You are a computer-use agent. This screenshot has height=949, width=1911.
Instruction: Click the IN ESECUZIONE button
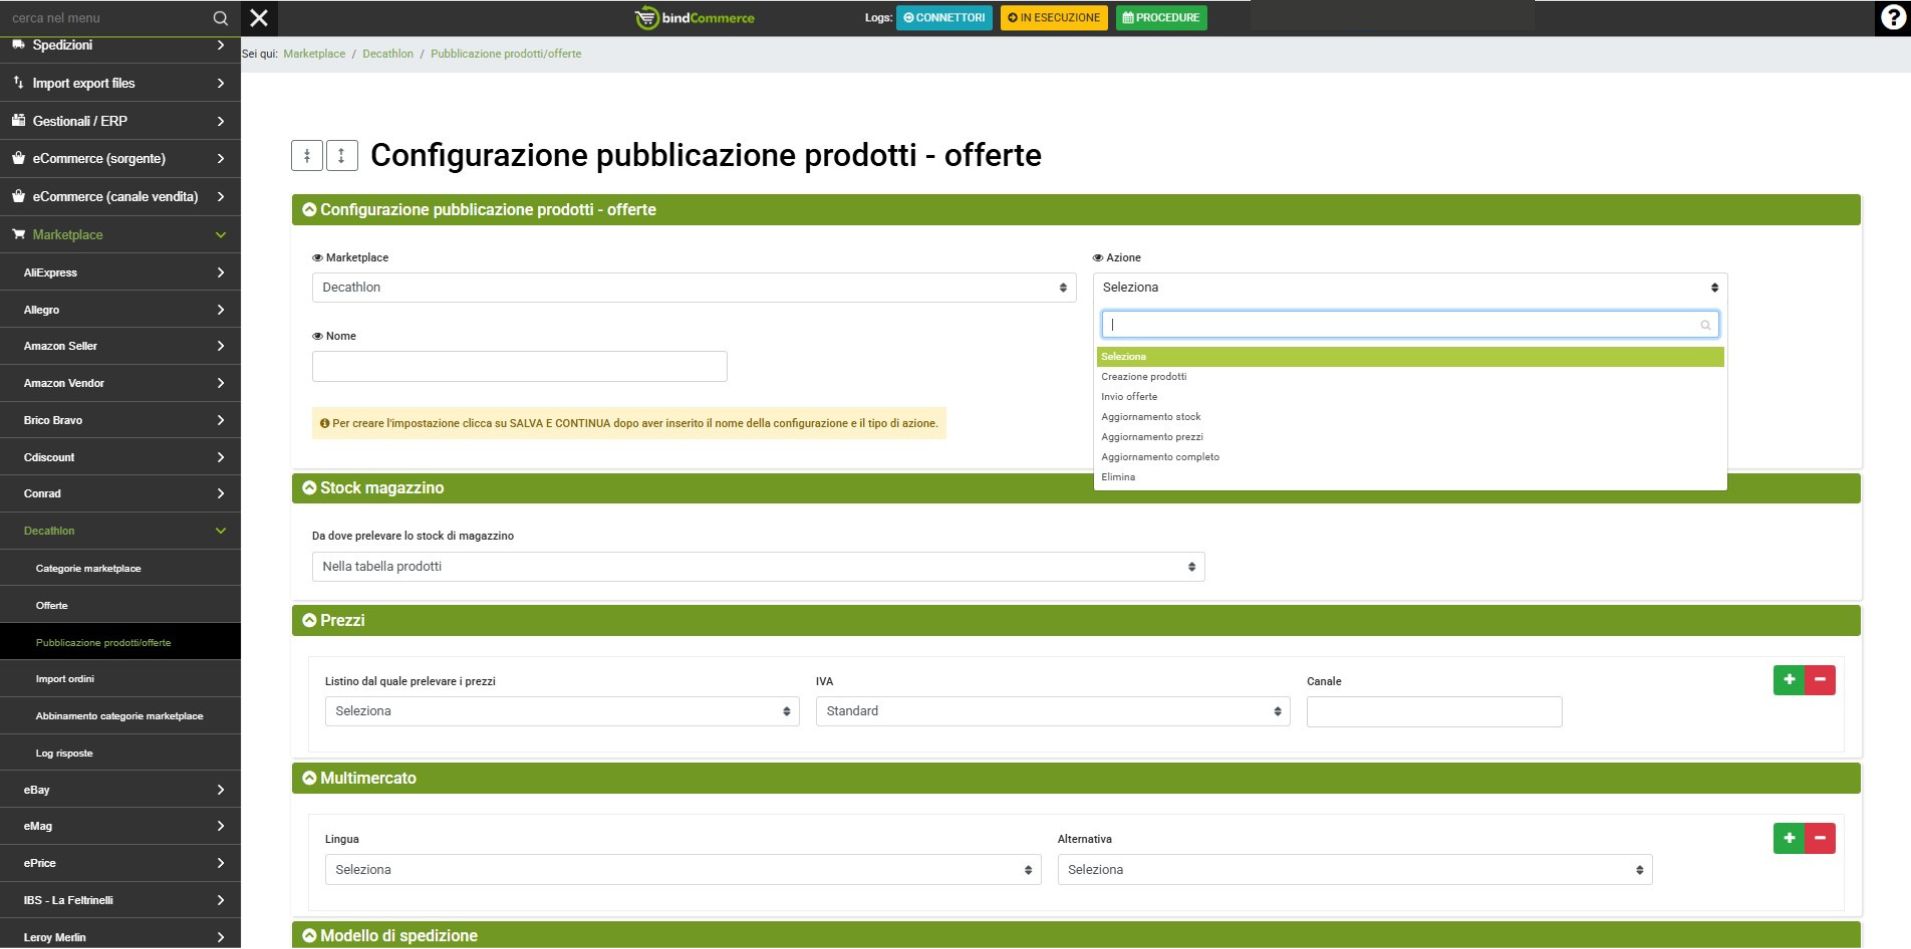pos(1054,18)
